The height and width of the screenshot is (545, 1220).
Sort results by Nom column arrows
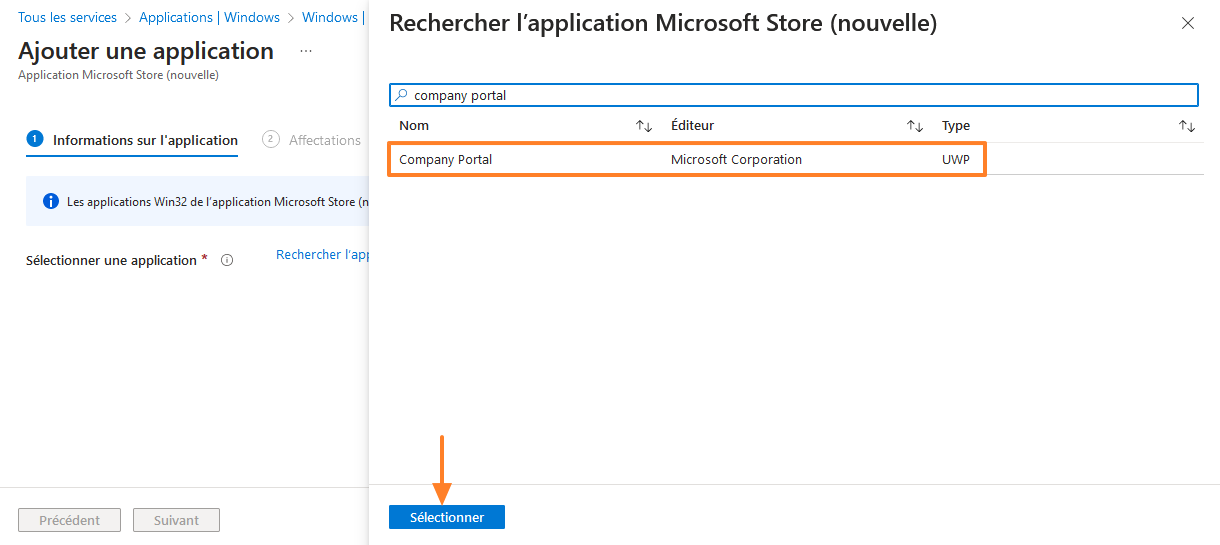pos(644,126)
